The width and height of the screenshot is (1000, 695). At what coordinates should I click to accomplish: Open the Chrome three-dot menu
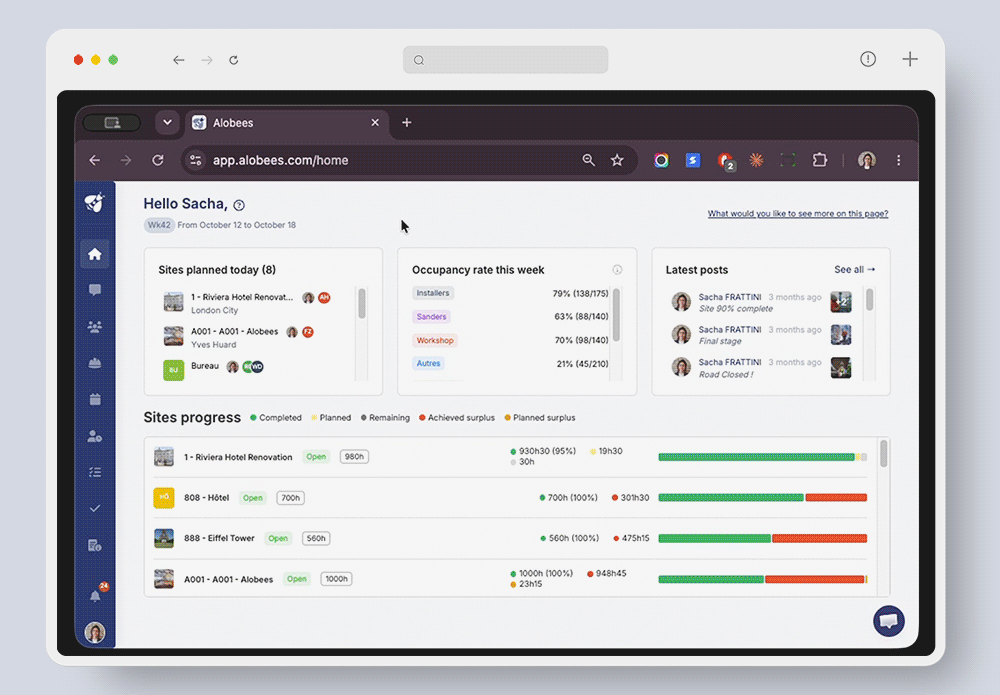(898, 160)
